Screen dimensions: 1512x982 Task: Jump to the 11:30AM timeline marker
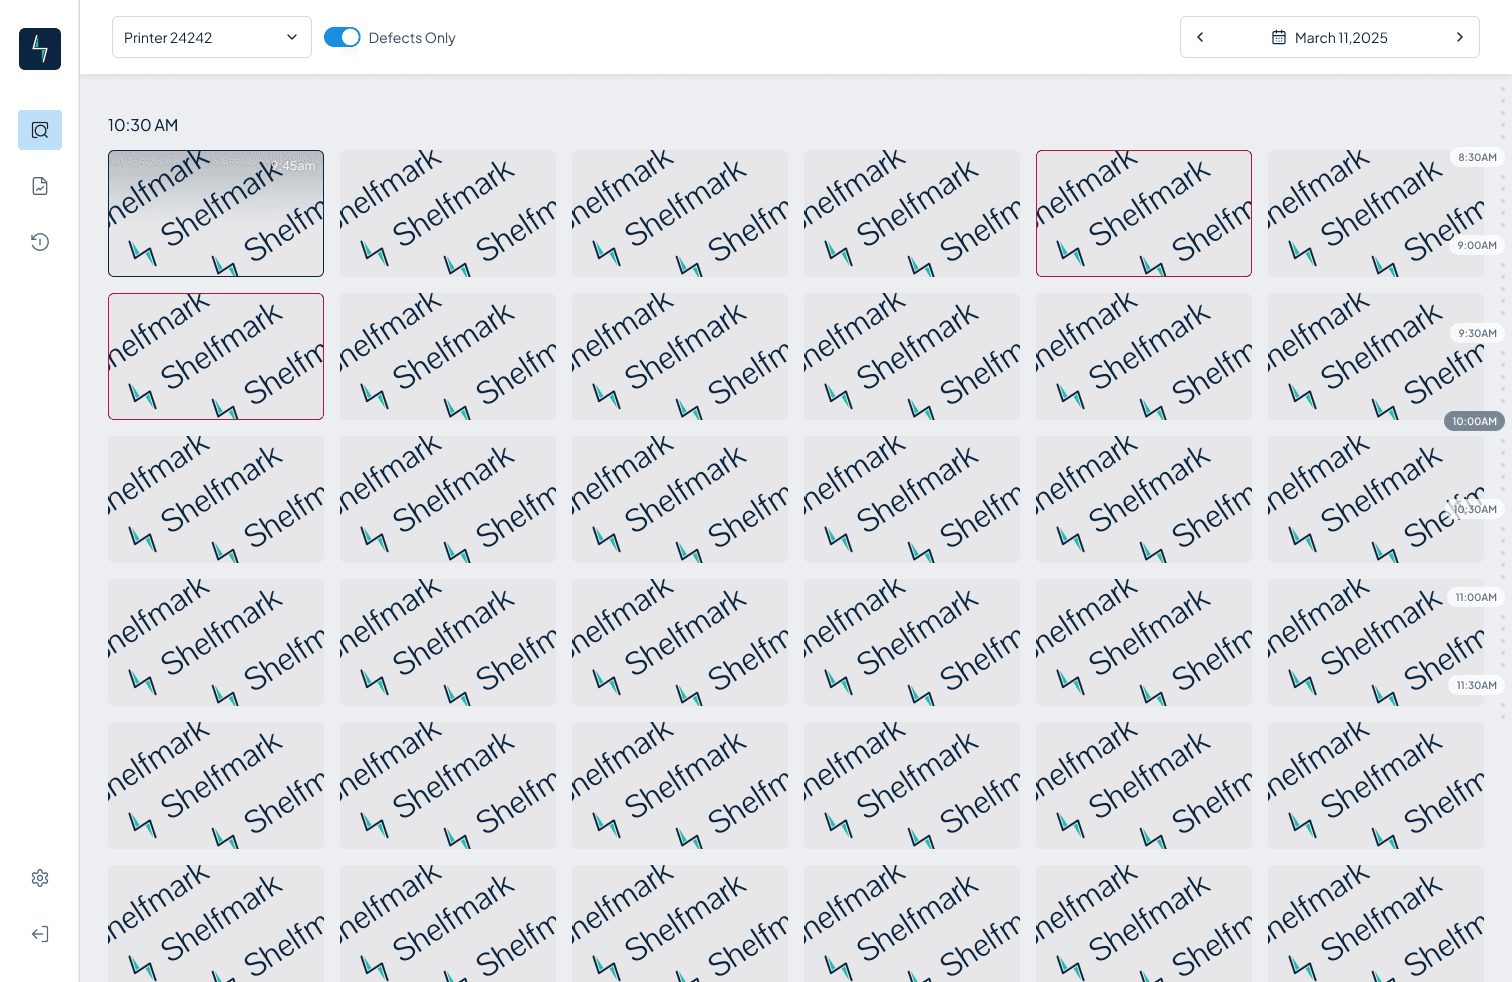1477,685
